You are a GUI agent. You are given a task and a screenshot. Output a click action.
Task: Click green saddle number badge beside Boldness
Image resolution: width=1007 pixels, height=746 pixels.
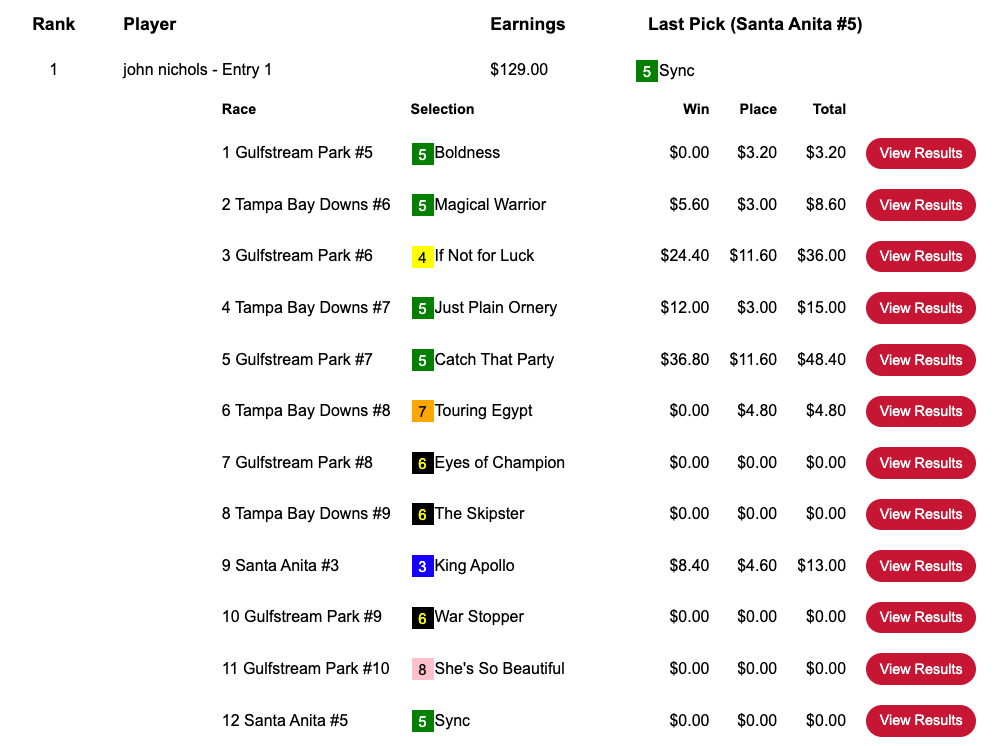click(422, 154)
